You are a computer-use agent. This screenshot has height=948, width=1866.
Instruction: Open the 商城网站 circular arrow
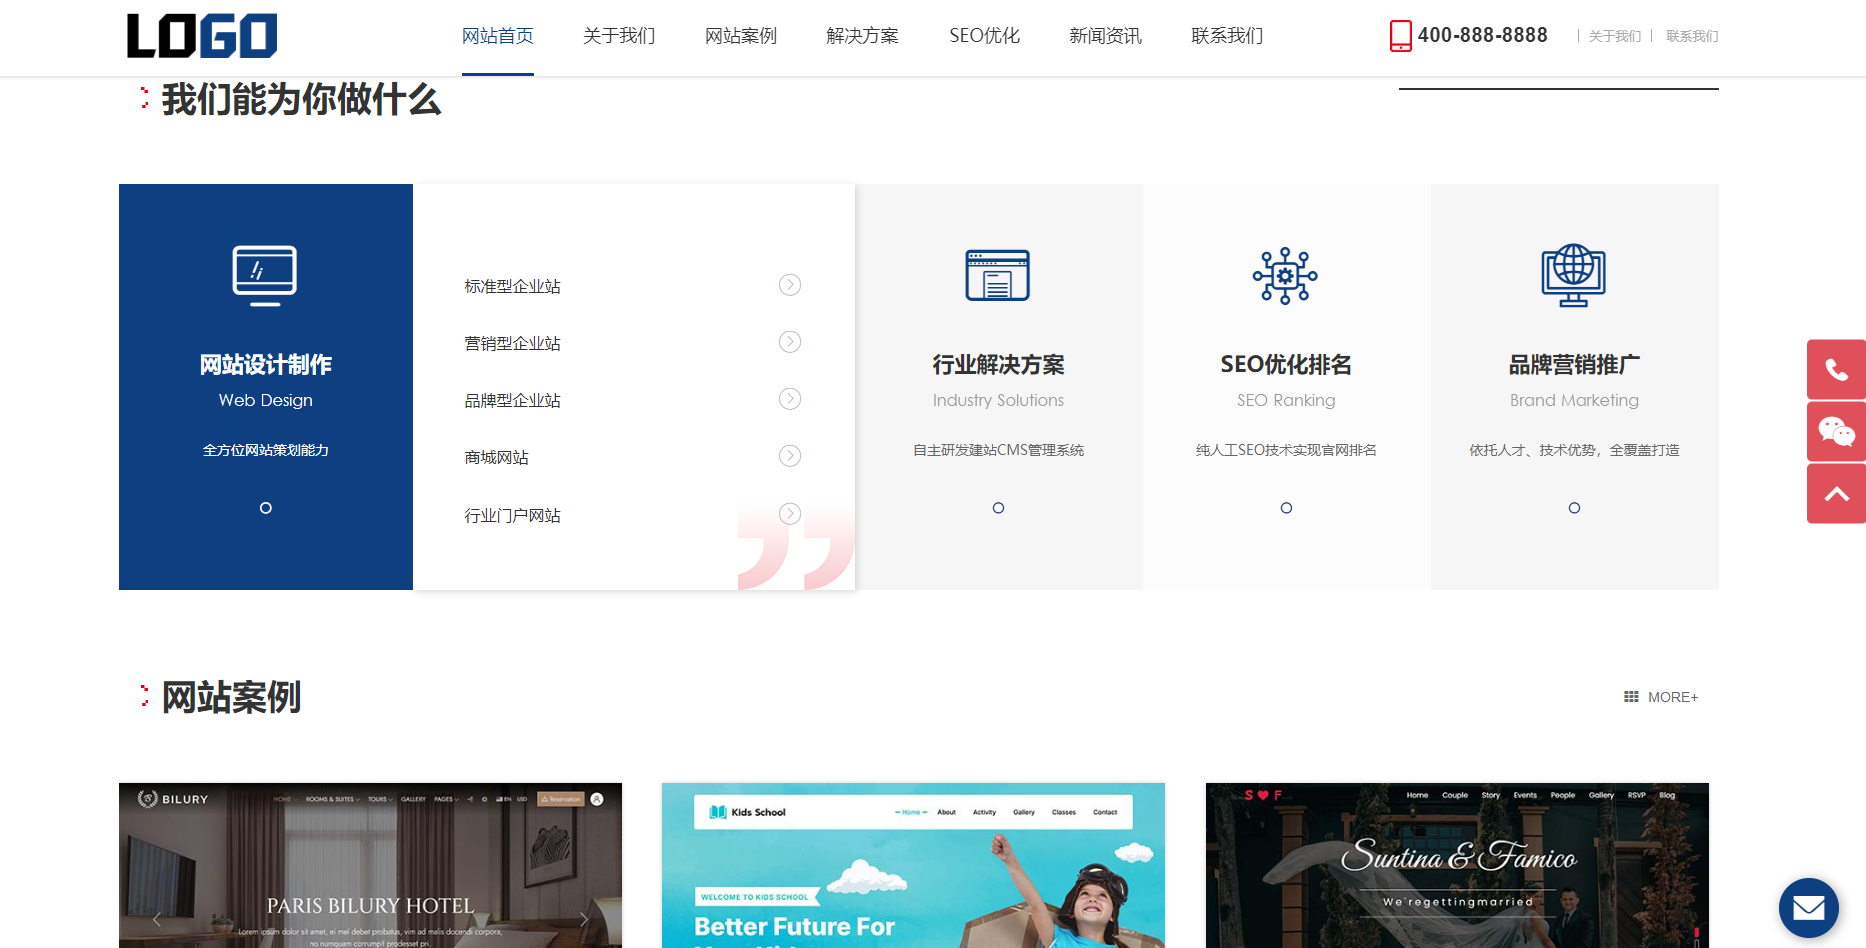789,456
